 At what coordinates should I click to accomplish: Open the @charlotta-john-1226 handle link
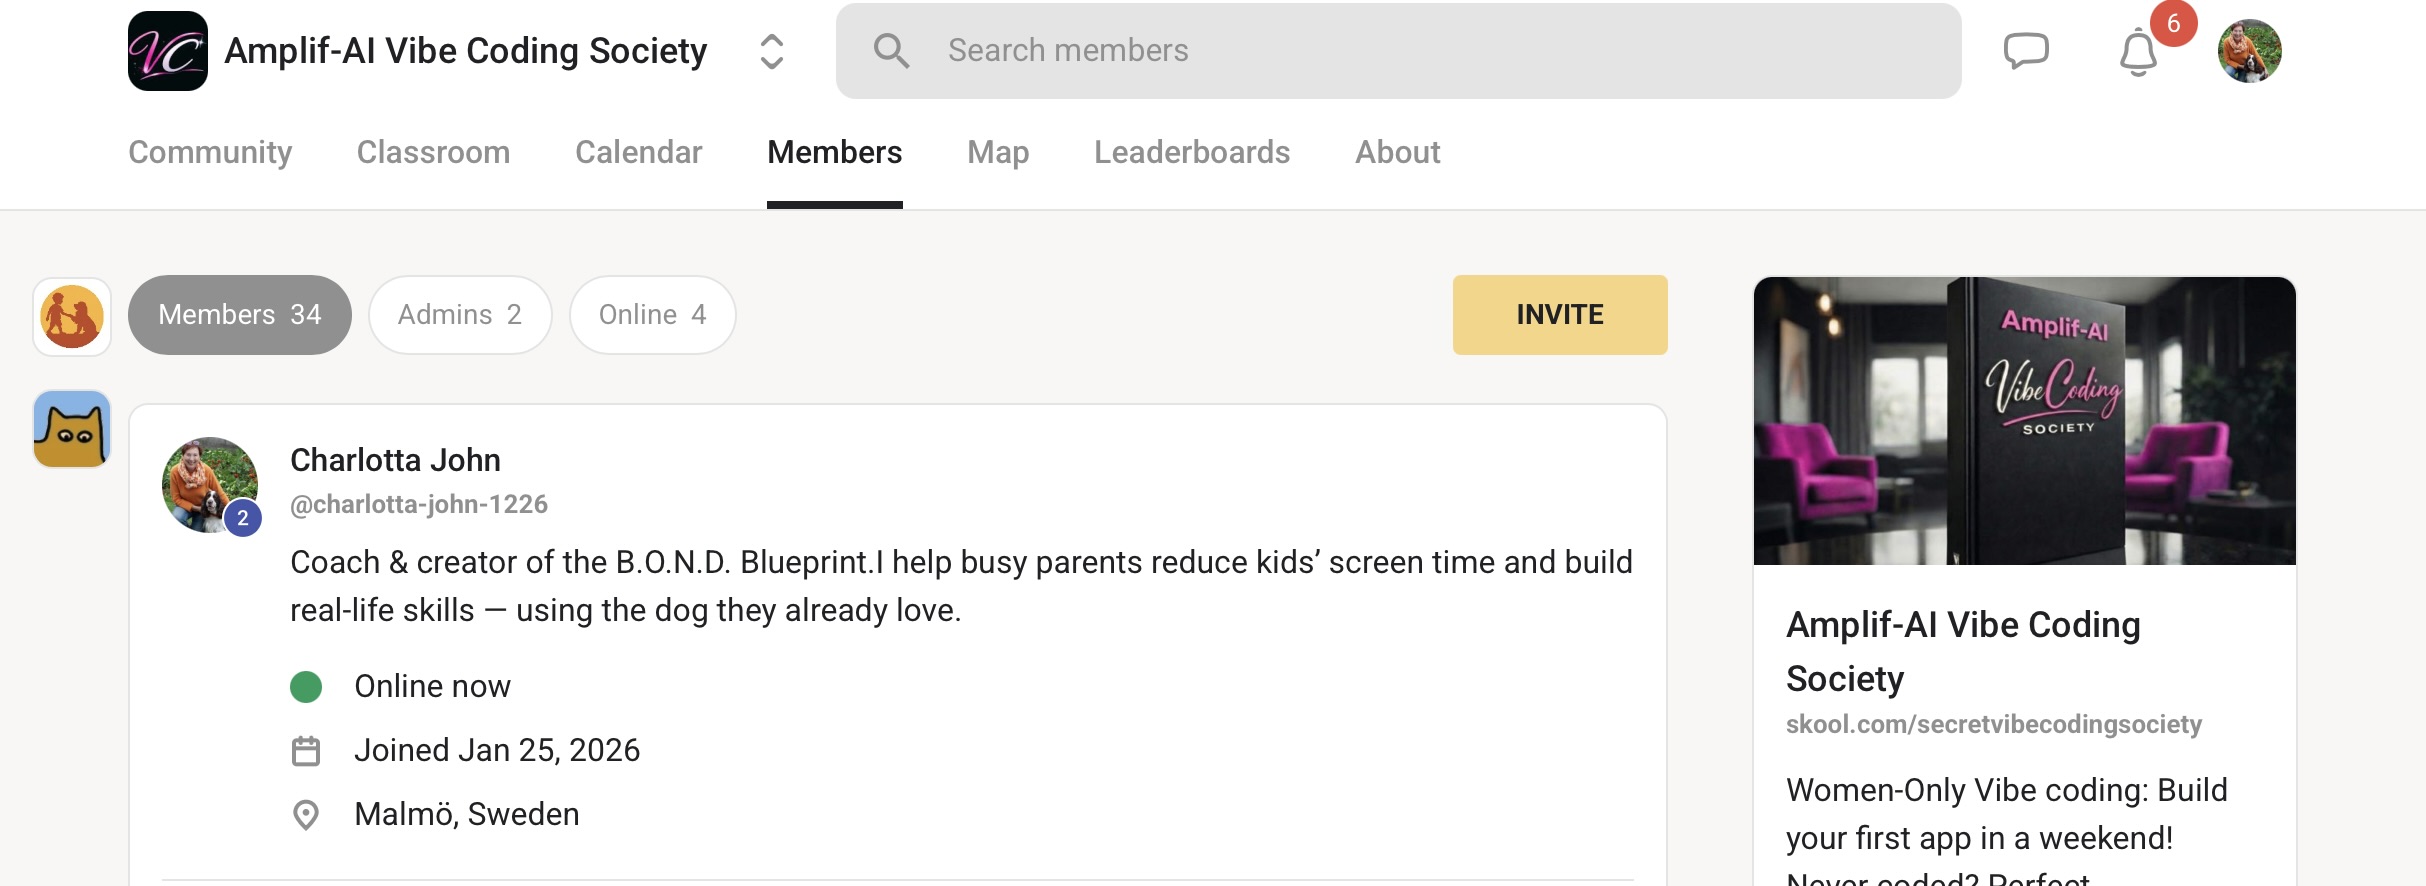coord(419,504)
